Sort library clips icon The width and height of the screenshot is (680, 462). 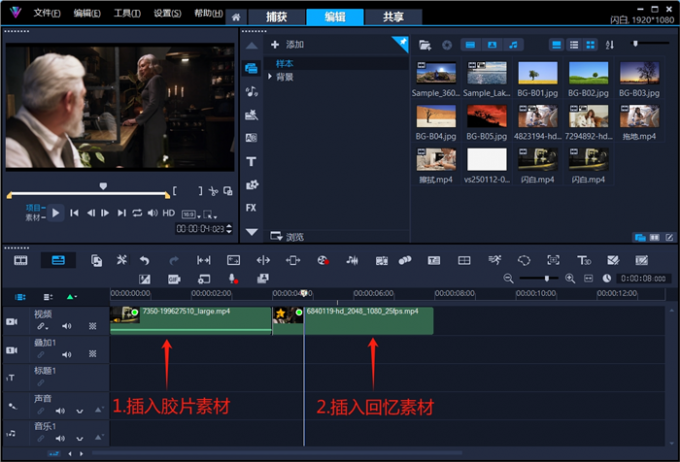pyautogui.click(x=609, y=45)
